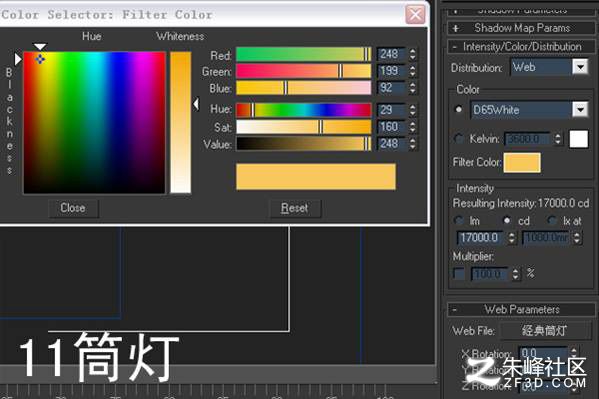Close the Color Selector dialog with X

[415, 15]
